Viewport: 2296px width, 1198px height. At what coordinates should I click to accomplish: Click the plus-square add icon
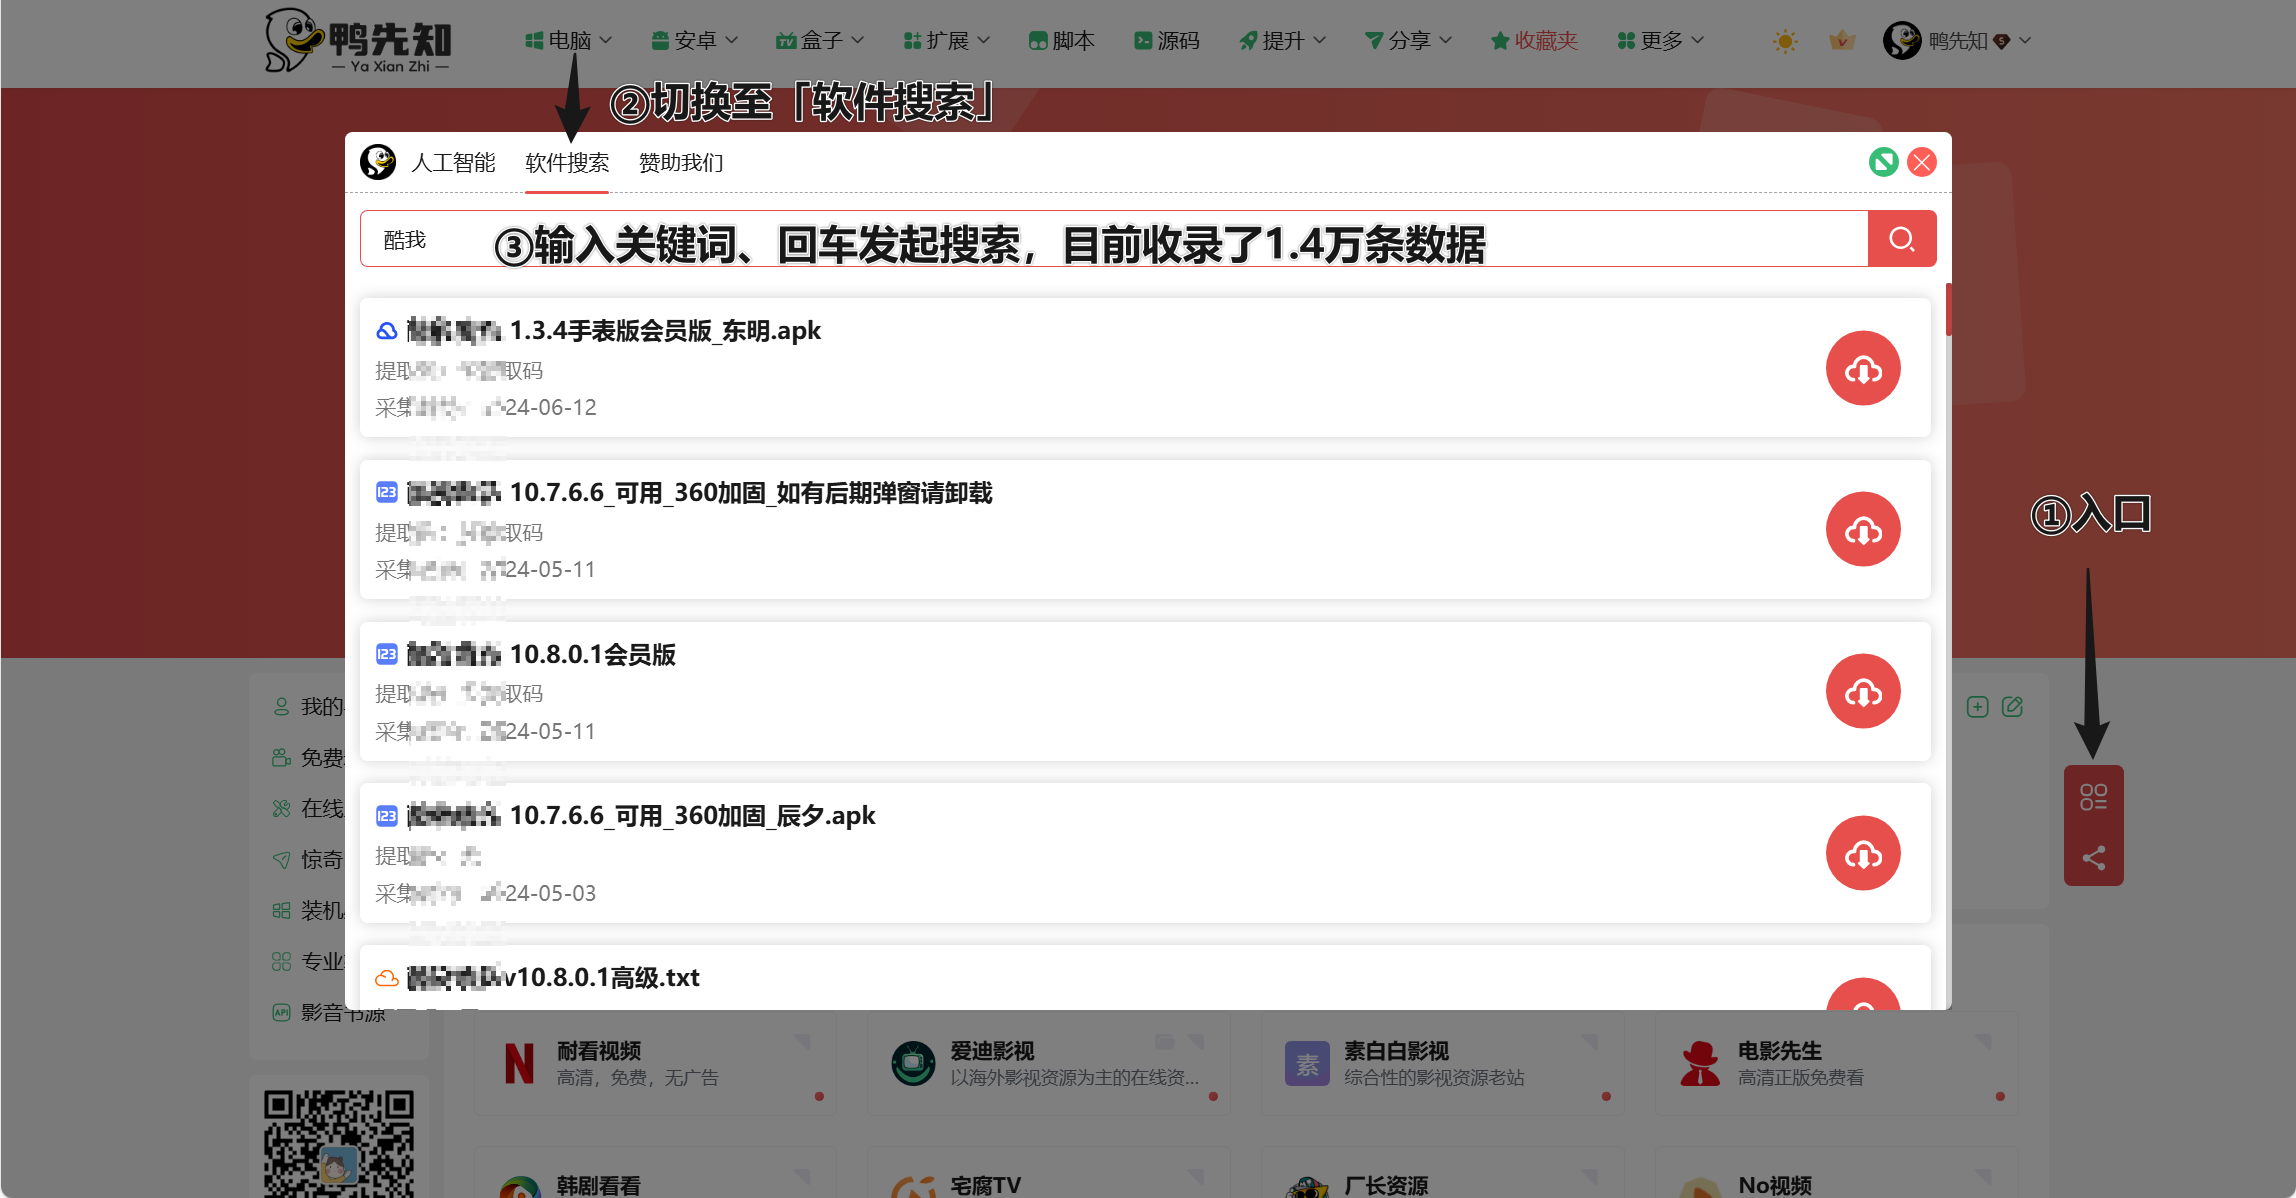tap(1977, 707)
